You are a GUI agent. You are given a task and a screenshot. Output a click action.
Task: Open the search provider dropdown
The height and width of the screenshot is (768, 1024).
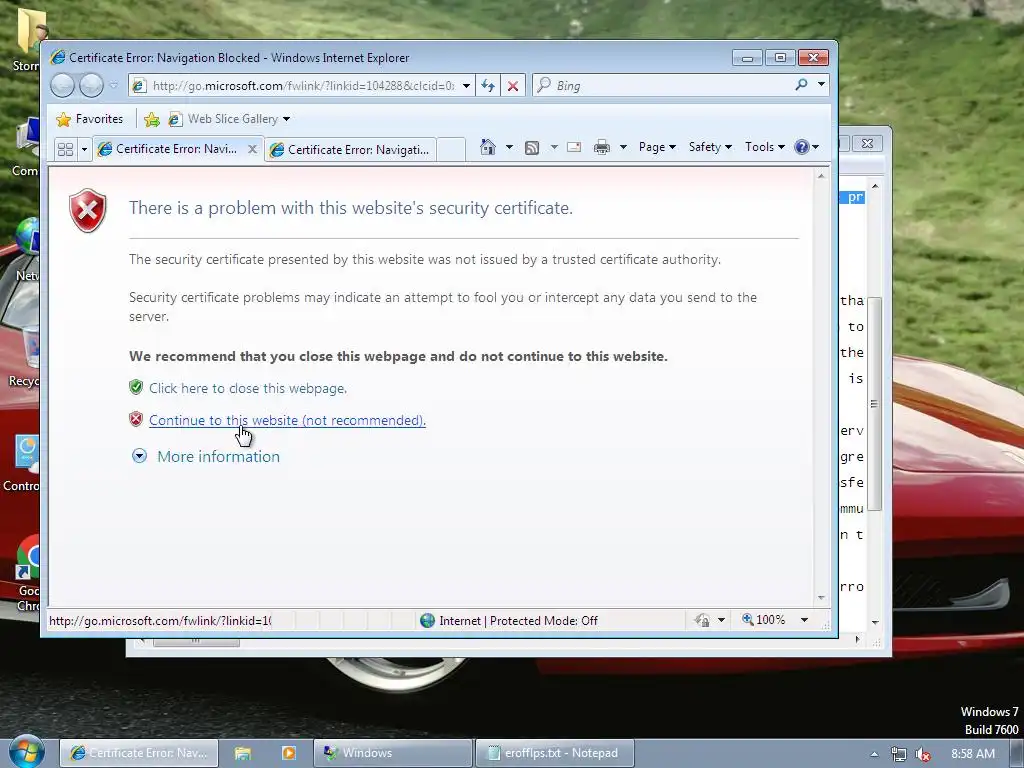822,85
